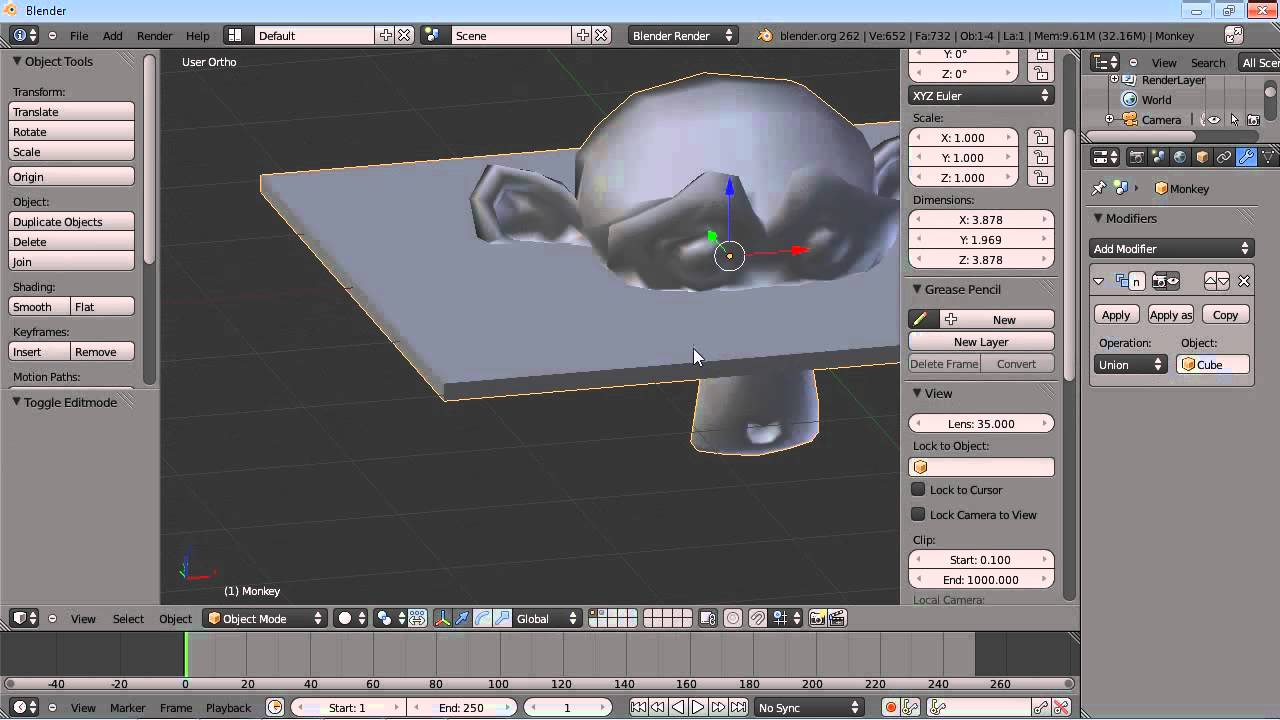
Task: Toggle modifier render and viewport visibility
Action: 1166,281
